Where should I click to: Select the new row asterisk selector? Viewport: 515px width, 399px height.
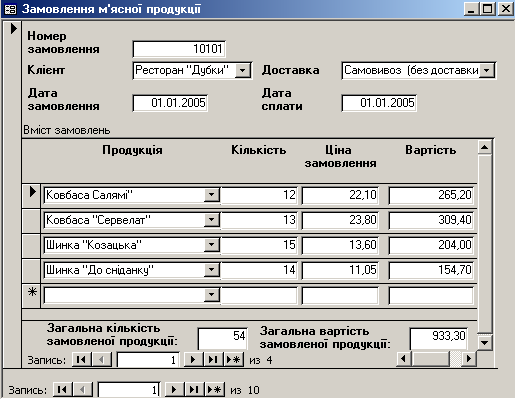tap(32, 296)
